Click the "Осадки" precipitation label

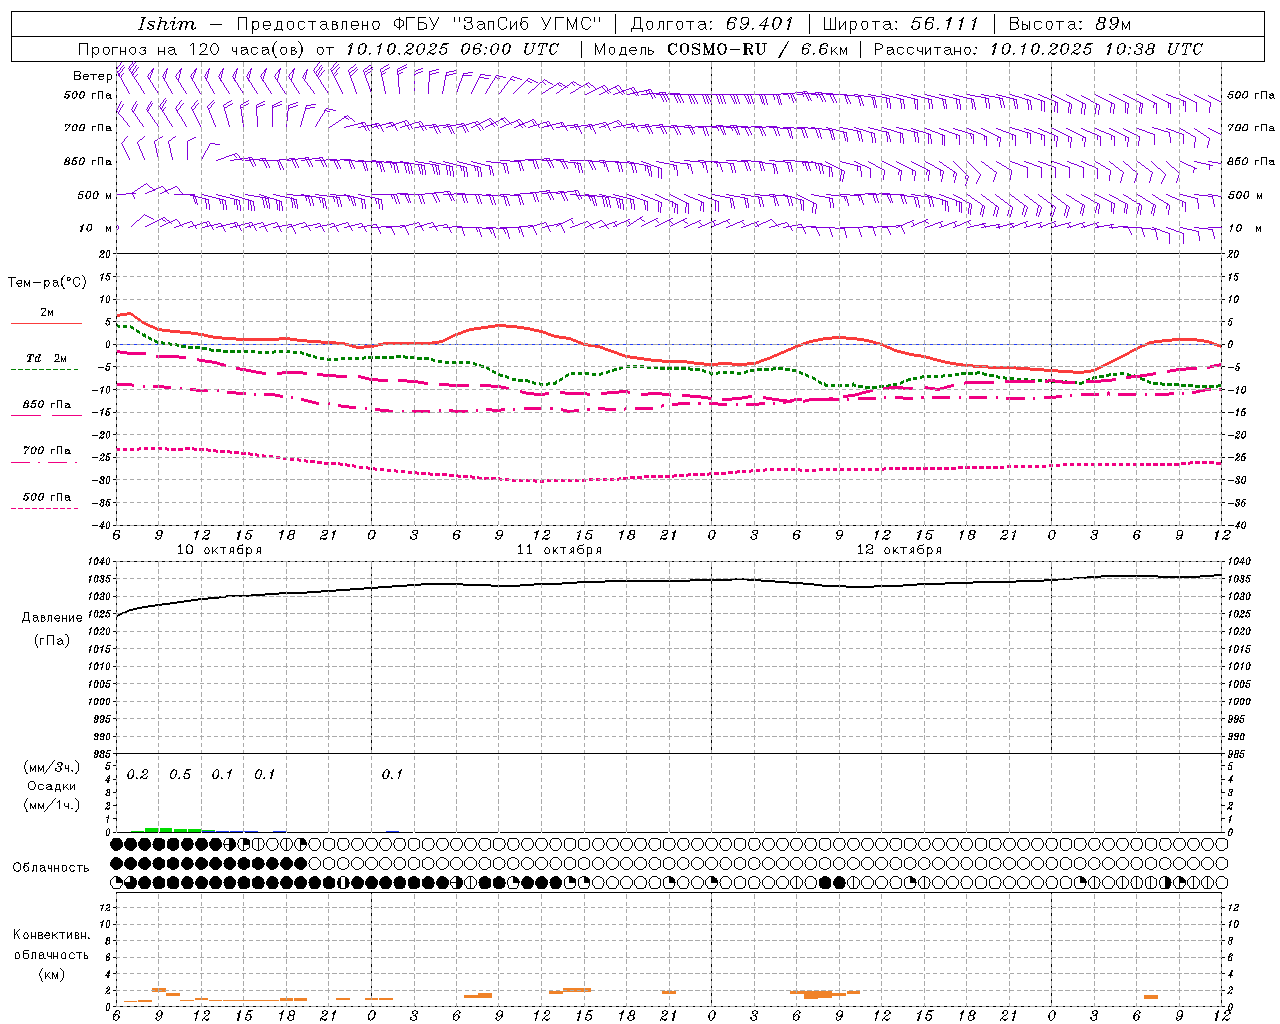52,786
